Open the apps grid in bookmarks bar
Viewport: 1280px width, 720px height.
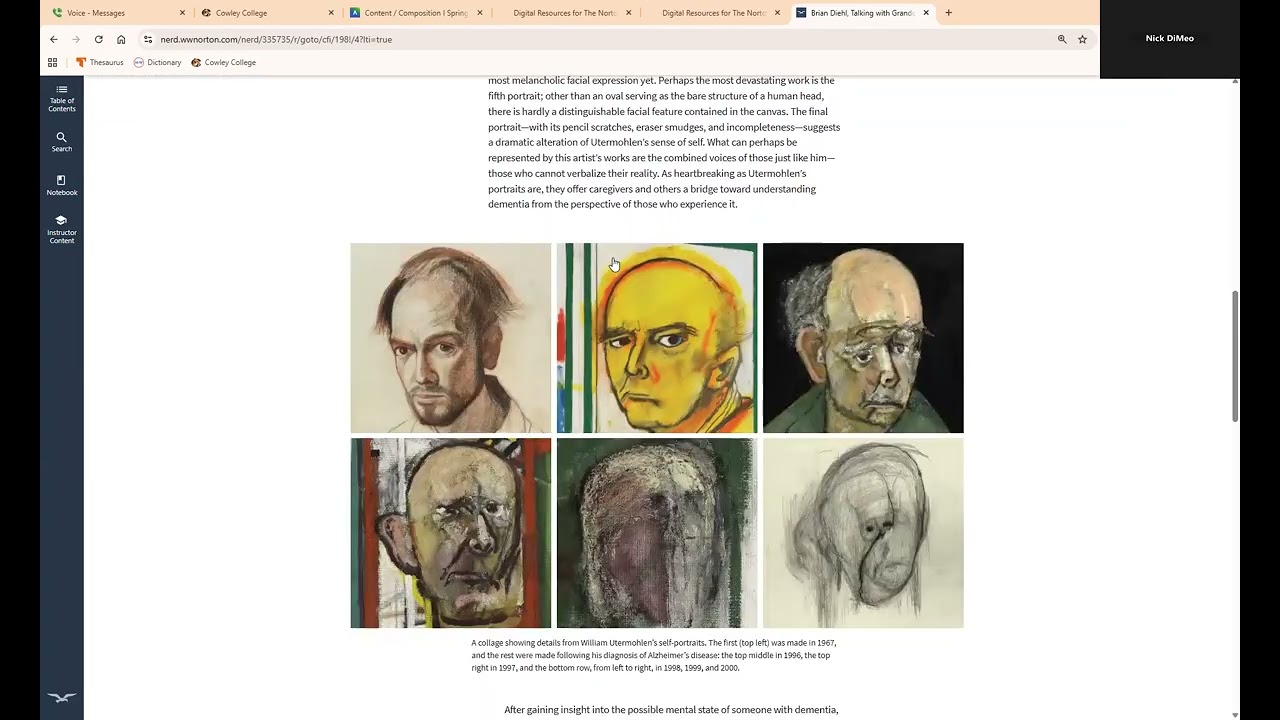coord(53,62)
